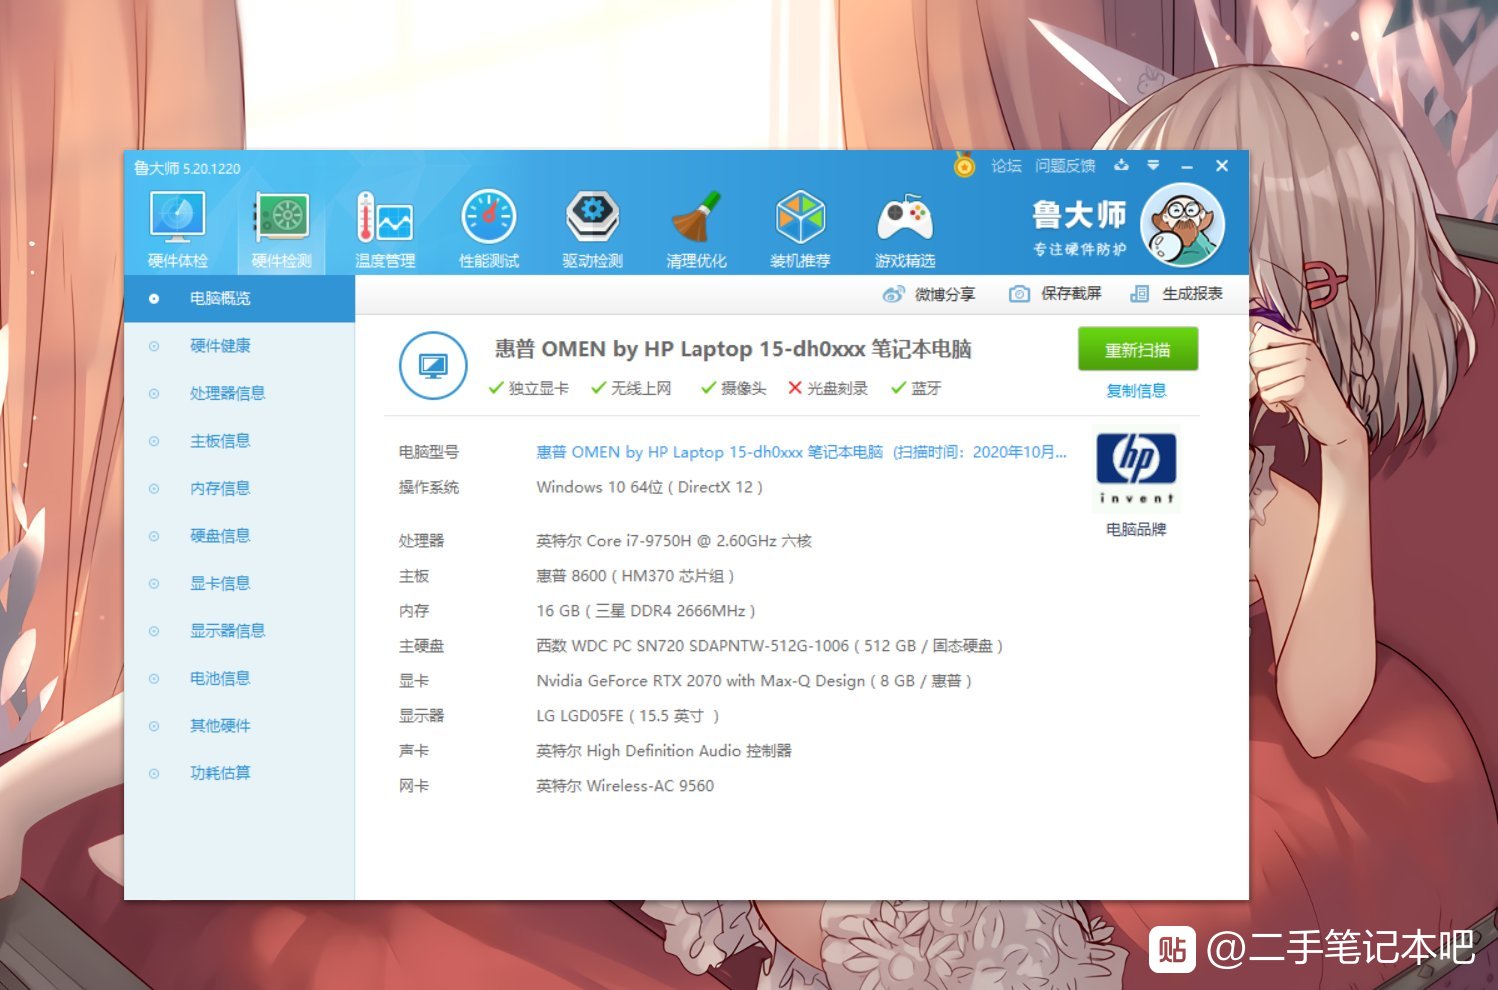Click 保存截屏 to save a screenshot

tap(1055, 293)
